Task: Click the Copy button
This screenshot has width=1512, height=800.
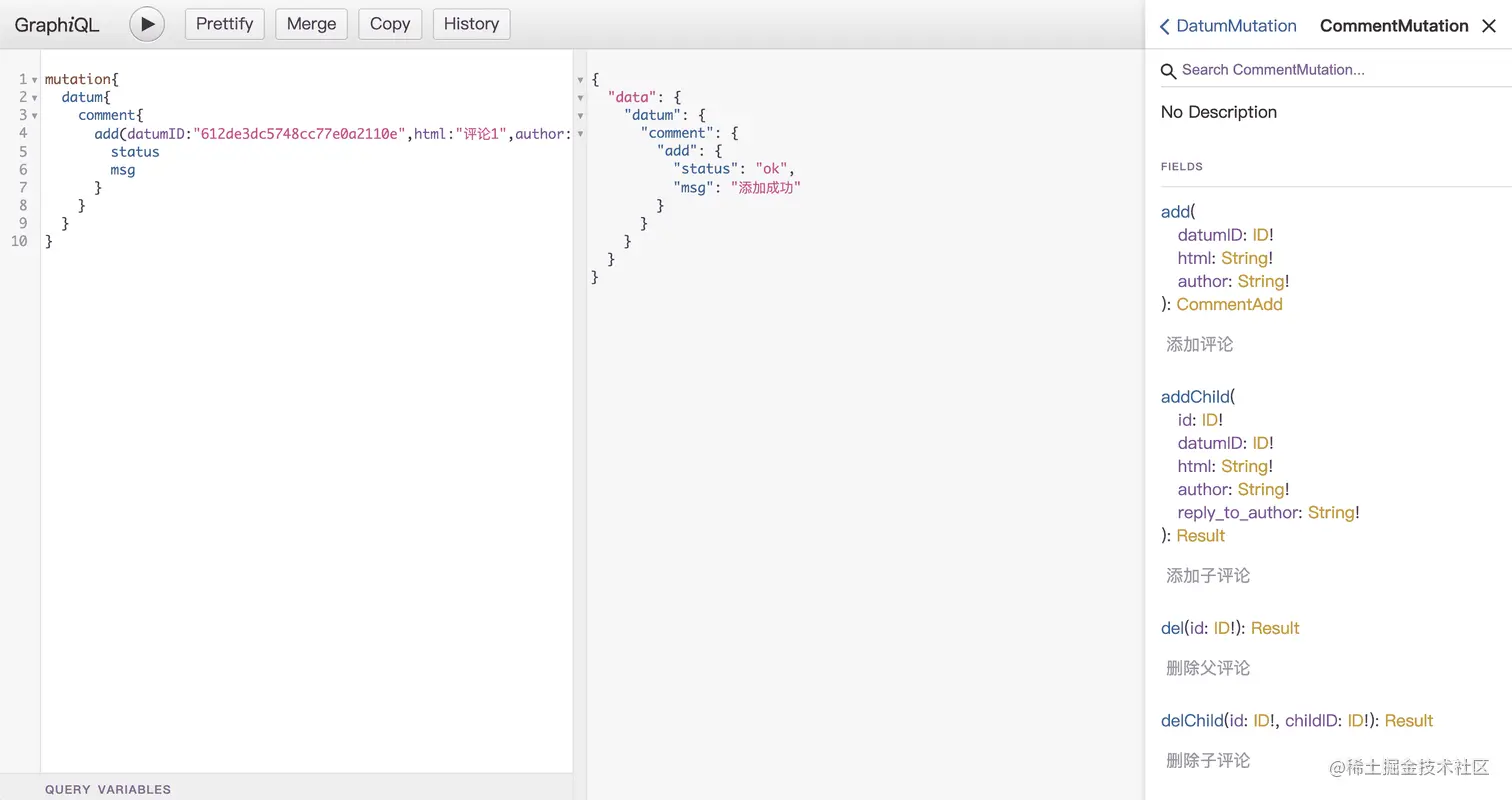Action: coord(390,24)
